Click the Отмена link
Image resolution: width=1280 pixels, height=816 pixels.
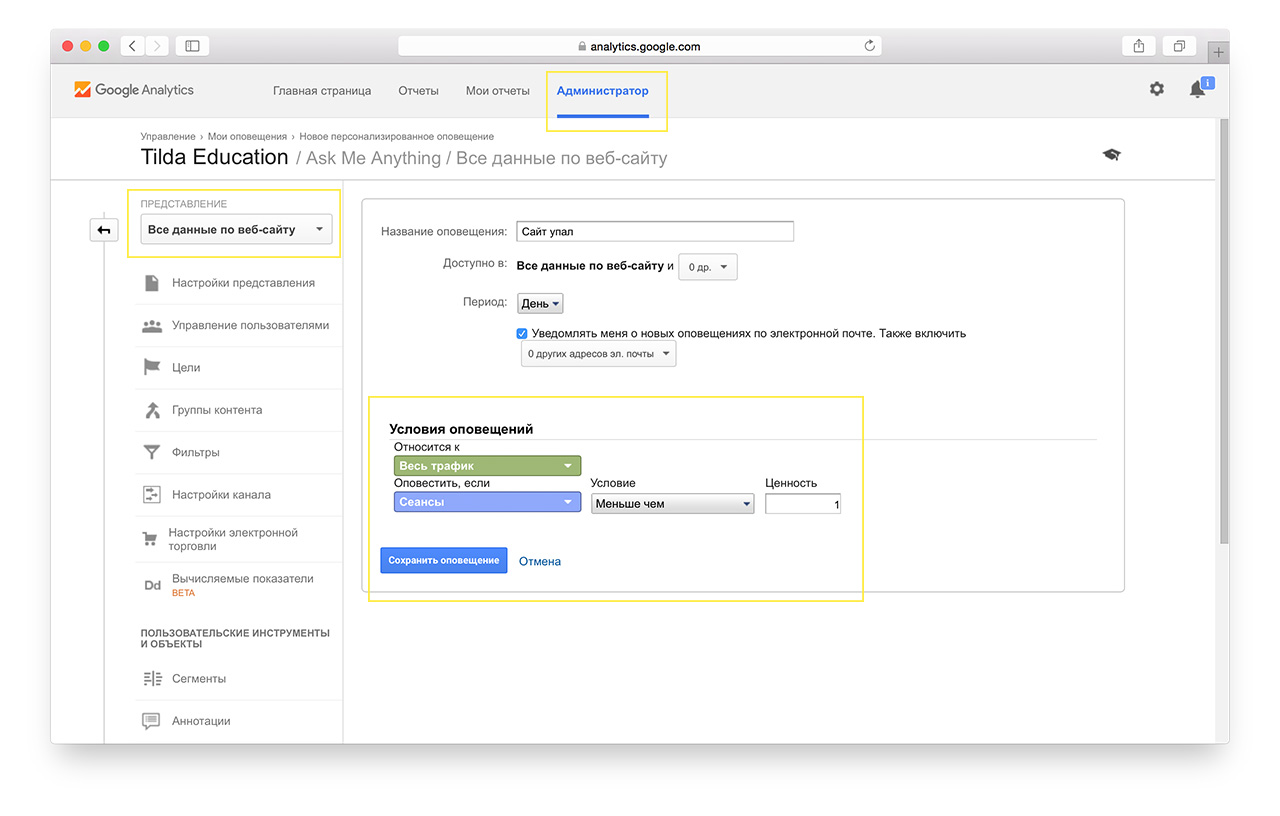tap(540, 562)
